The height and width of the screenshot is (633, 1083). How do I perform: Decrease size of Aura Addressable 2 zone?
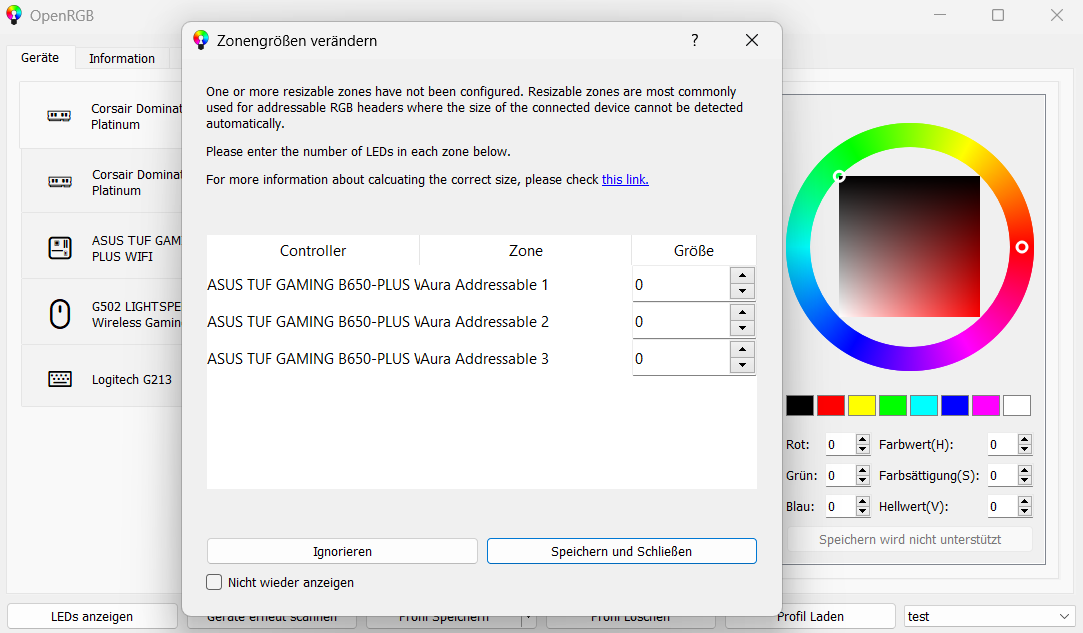742,329
